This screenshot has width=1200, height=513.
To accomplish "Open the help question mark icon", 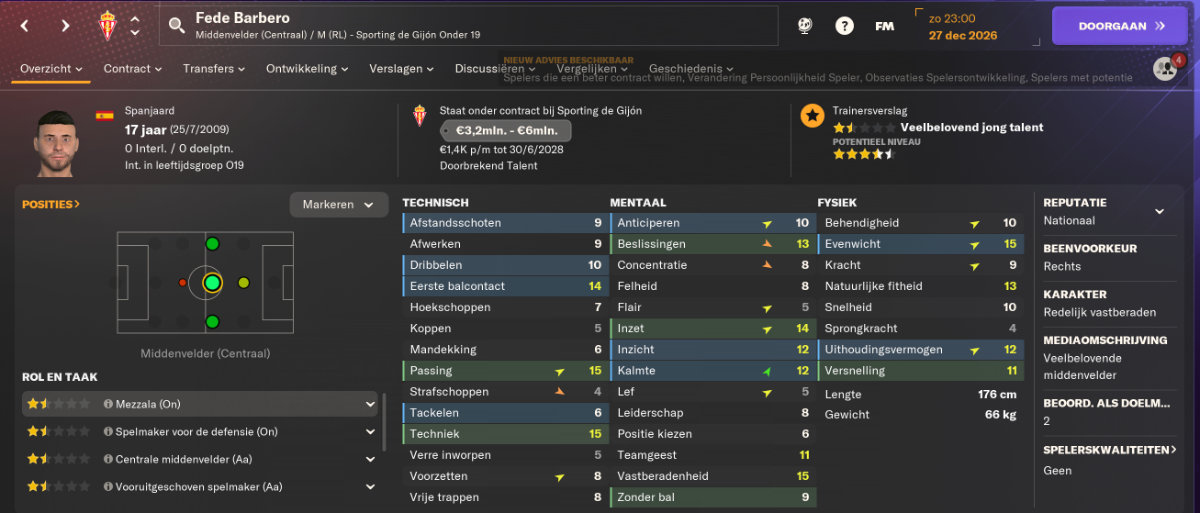I will click(845, 26).
